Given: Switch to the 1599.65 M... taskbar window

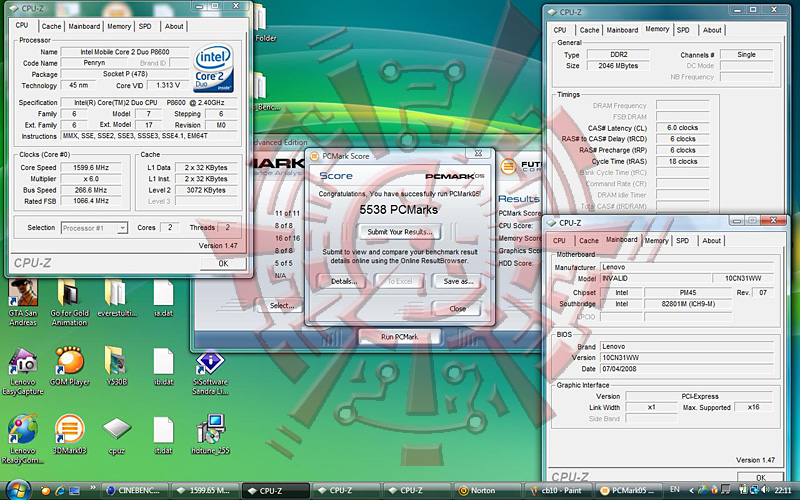Looking at the screenshot, I should pos(204,490).
